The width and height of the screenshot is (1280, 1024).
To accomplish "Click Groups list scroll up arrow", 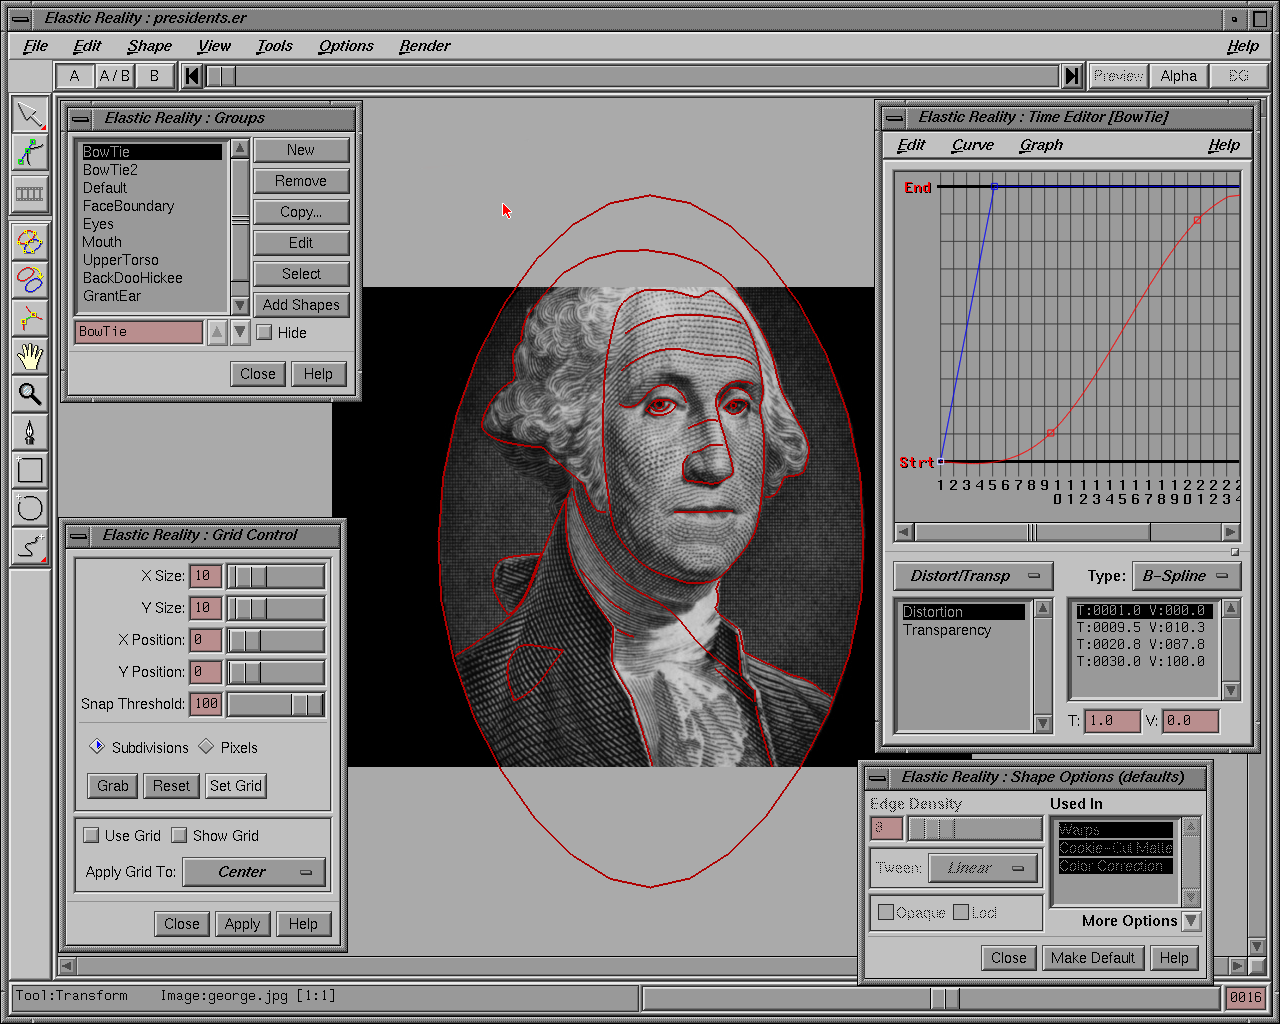I will (x=240, y=149).
